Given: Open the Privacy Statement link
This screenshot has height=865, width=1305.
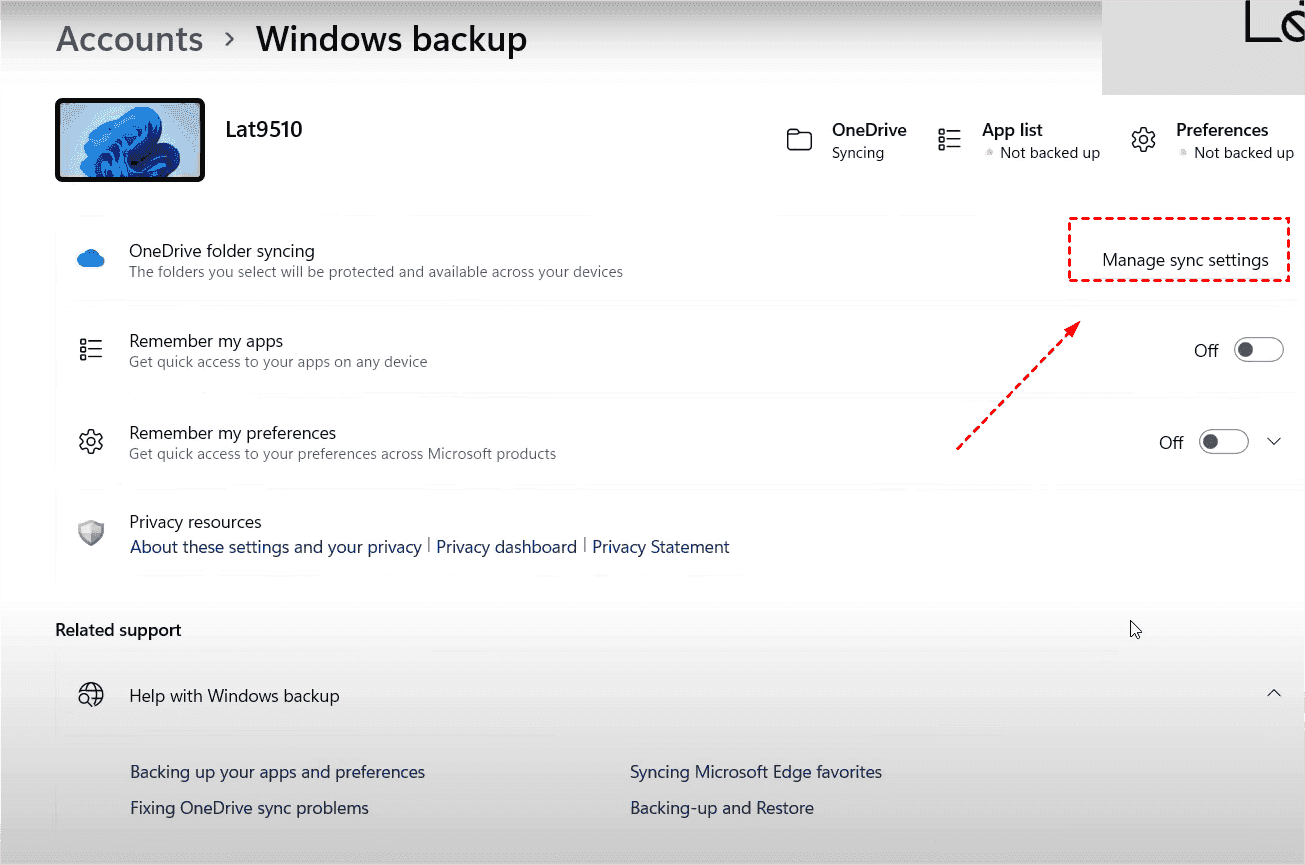Looking at the screenshot, I should point(660,547).
